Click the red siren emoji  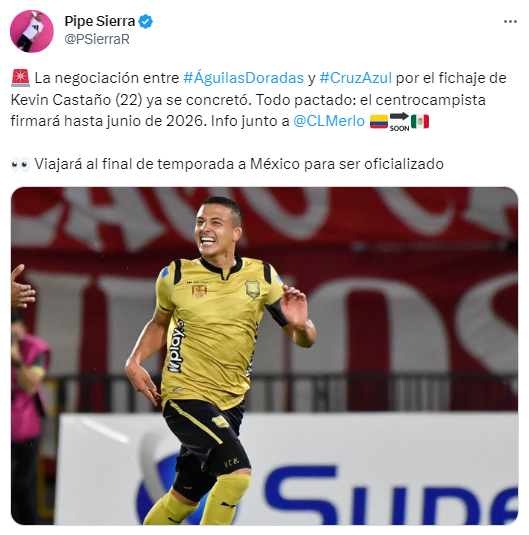point(20,78)
